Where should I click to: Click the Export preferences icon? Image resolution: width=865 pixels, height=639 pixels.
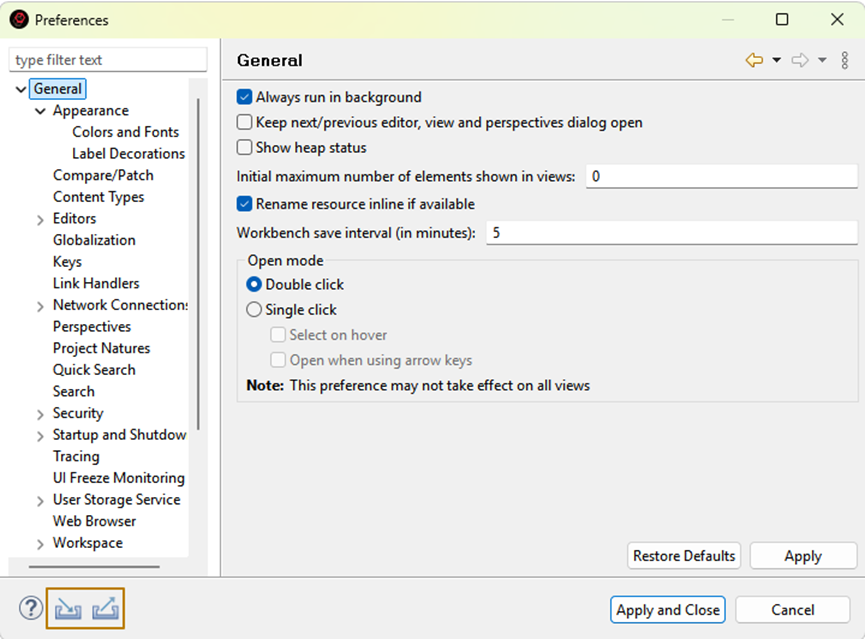[105, 608]
